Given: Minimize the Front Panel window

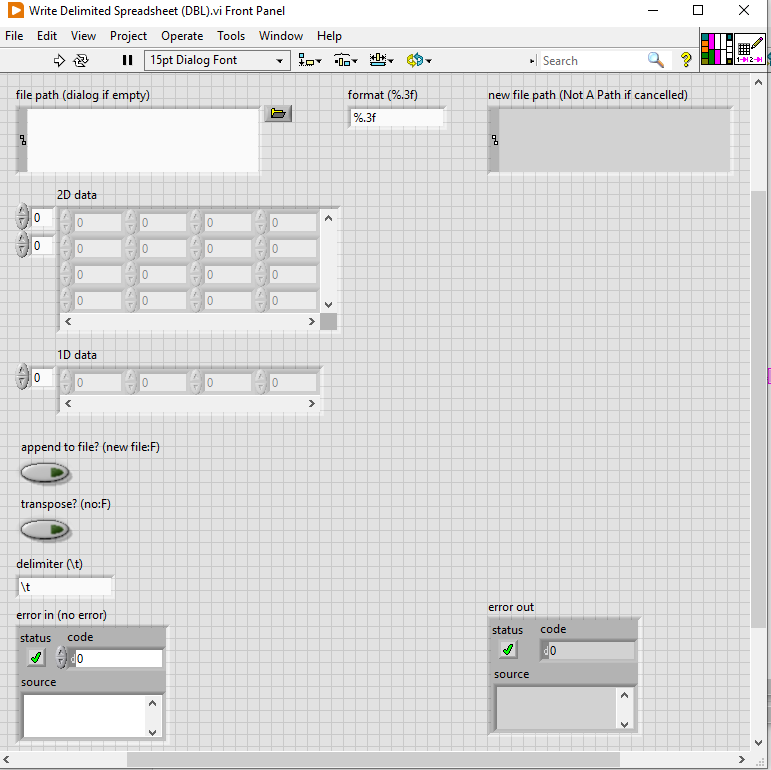Looking at the screenshot, I should tap(653, 10).
